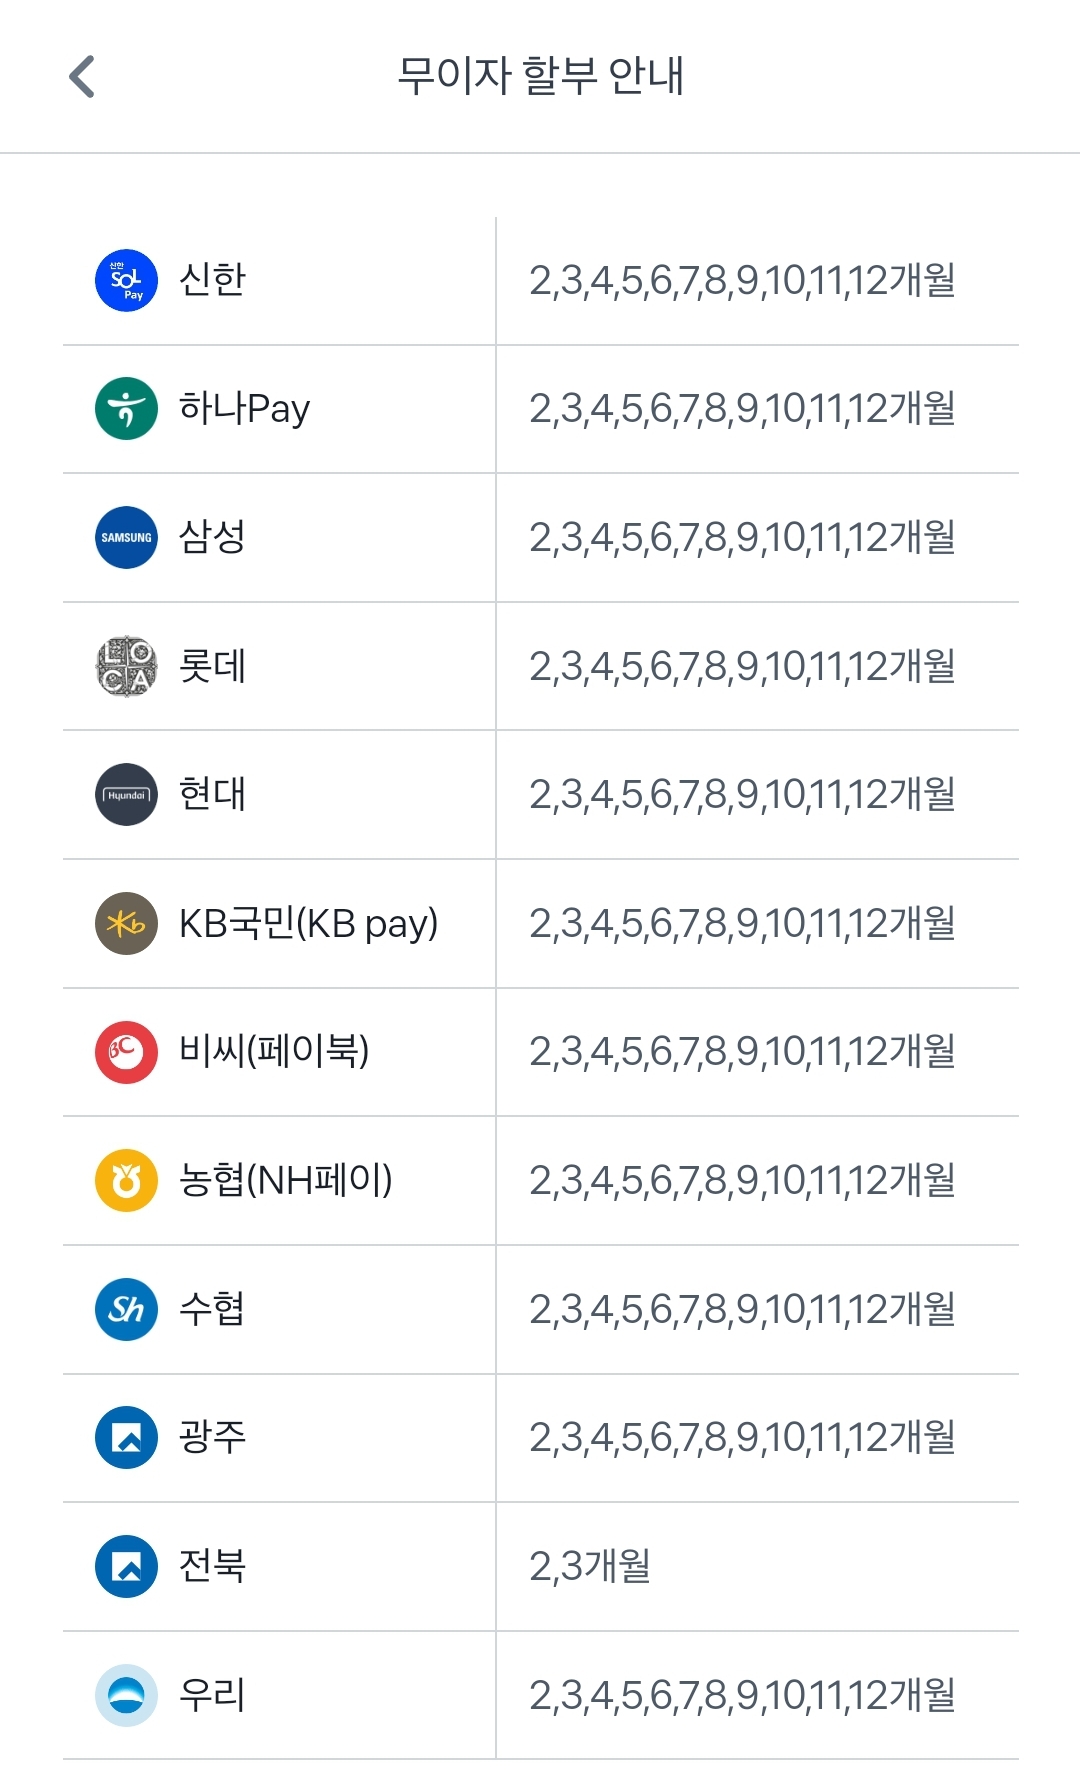Viewport: 1080px width, 1774px height.
Task: Tap 우리 card installment months text
Action: tap(742, 1695)
